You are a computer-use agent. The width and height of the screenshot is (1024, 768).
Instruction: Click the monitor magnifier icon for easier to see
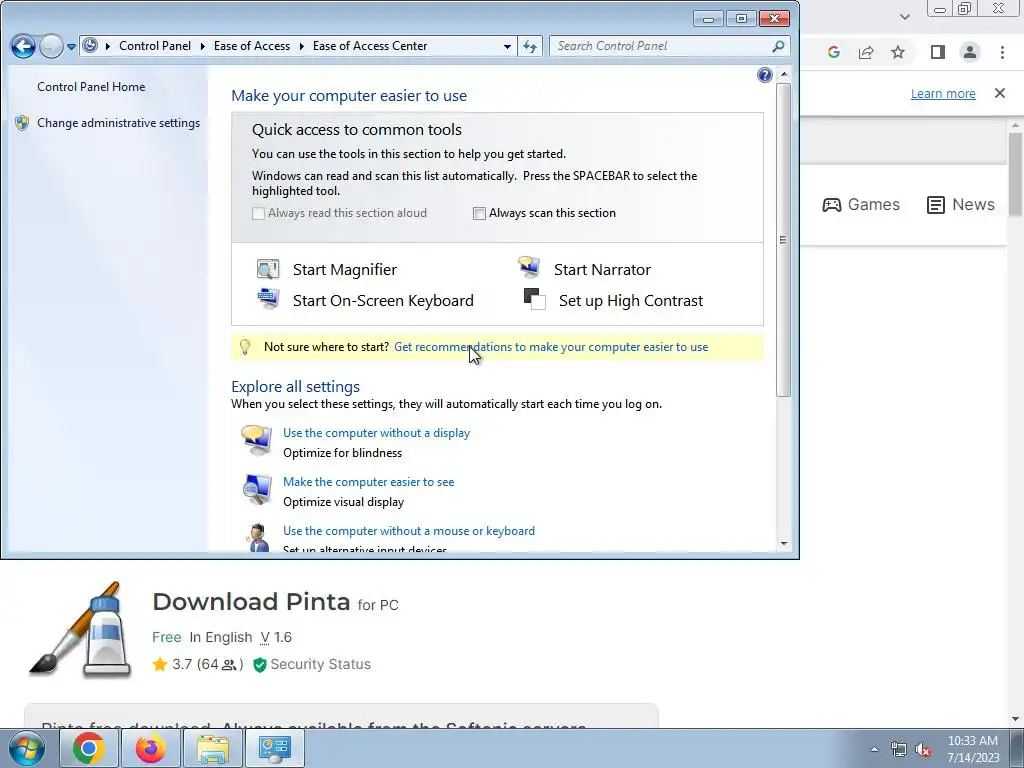(x=257, y=489)
